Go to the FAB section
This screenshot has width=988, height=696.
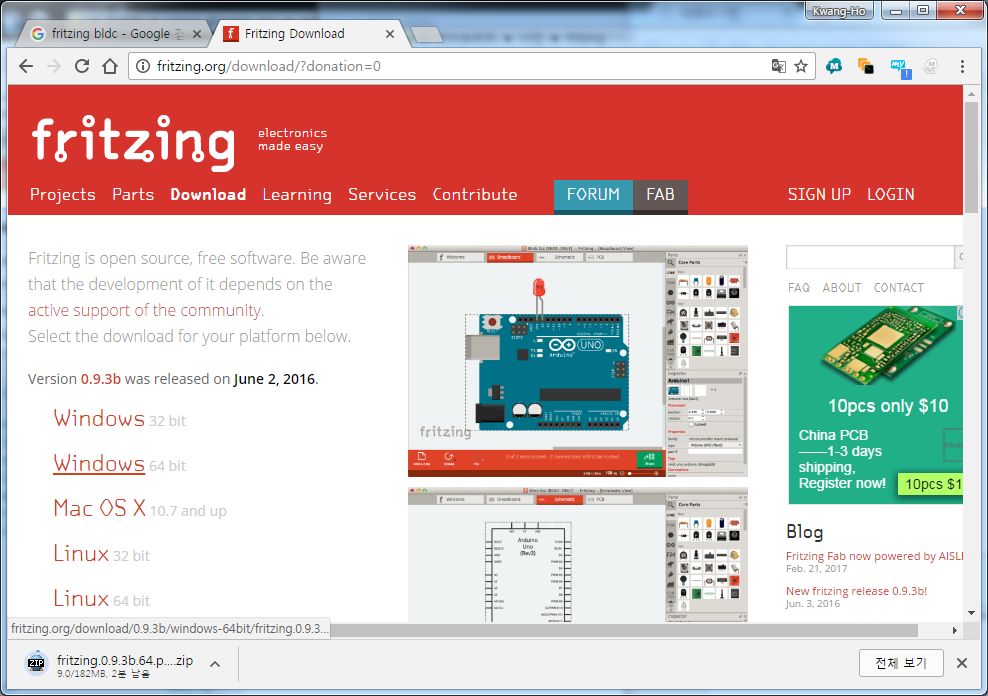[660, 197]
